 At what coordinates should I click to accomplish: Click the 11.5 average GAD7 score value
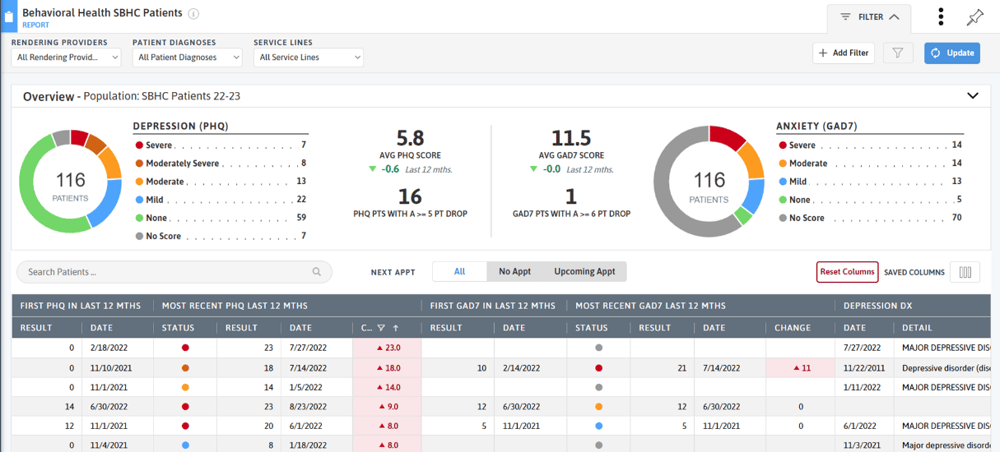(571, 138)
